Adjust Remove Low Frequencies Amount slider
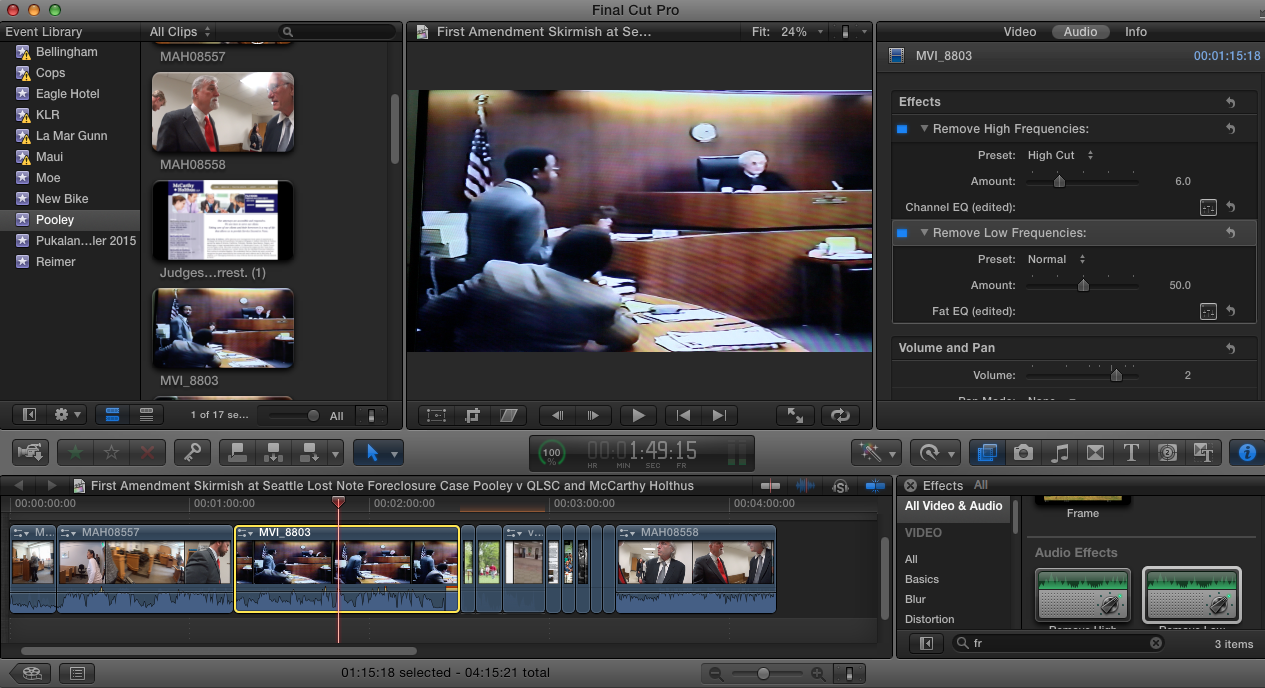Image resolution: width=1265 pixels, height=688 pixels. pyautogui.click(x=1083, y=285)
